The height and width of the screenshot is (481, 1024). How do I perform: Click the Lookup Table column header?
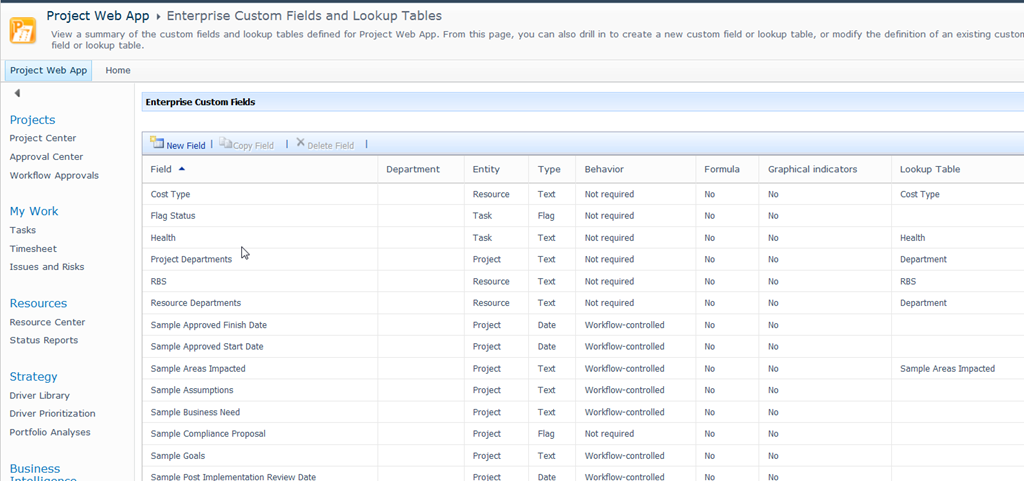pyautogui.click(x=929, y=169)
